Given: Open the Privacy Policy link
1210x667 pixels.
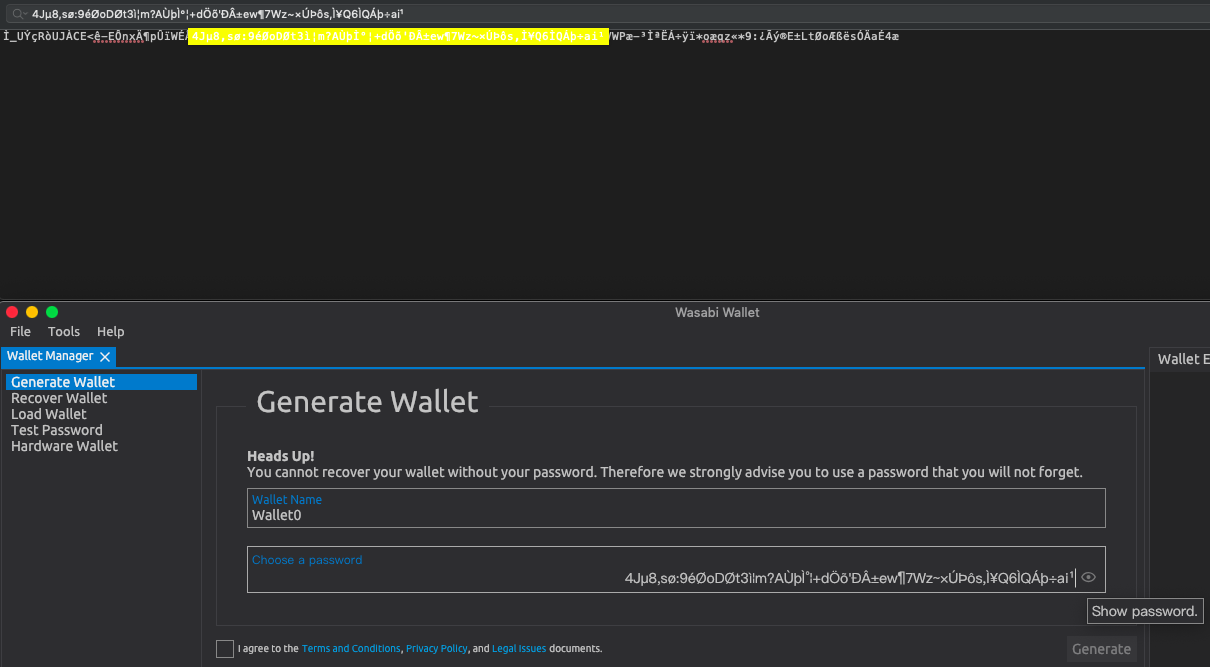Looking at the screenshot, I should click(437, 649).
